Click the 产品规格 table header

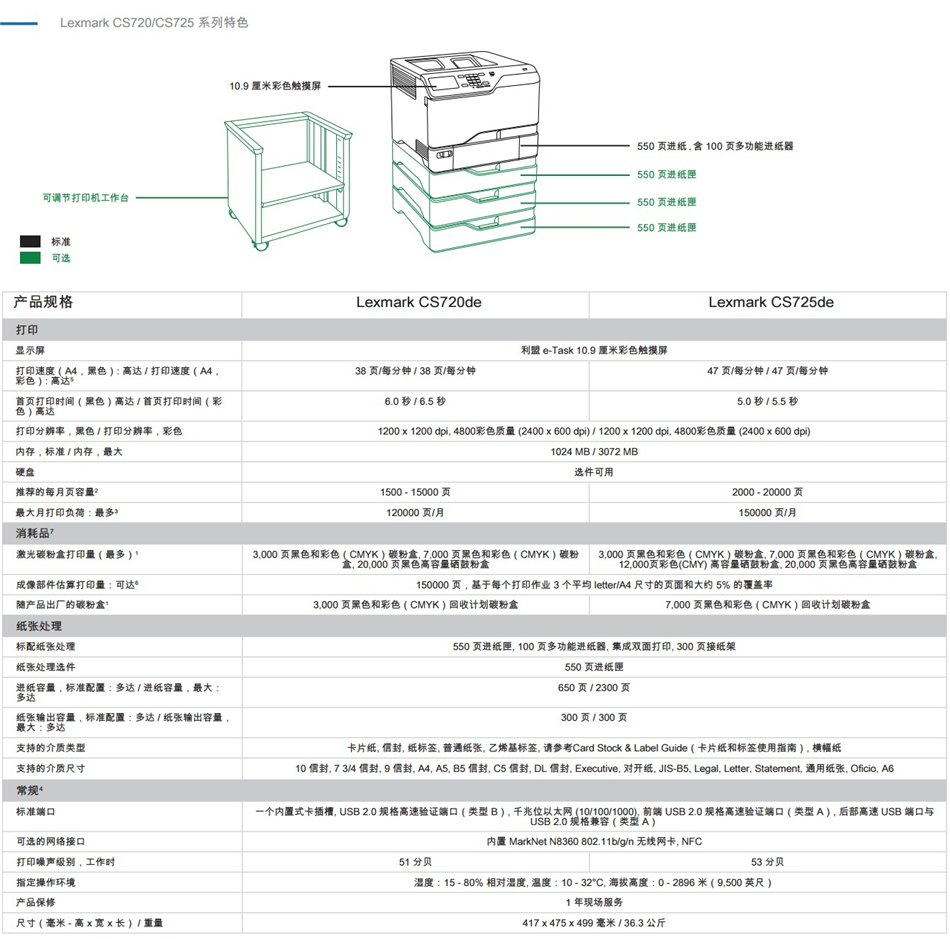43,302
